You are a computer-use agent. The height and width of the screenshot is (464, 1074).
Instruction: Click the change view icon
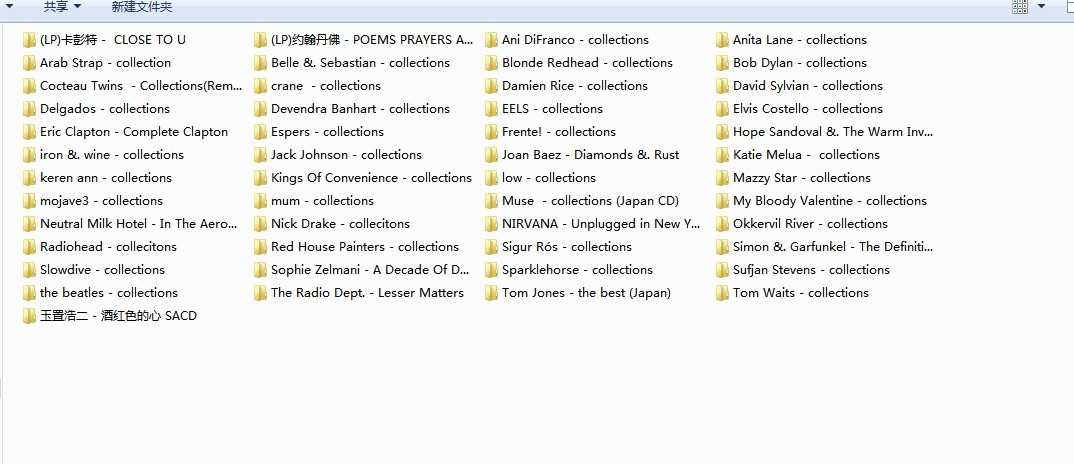[1020, 6]
